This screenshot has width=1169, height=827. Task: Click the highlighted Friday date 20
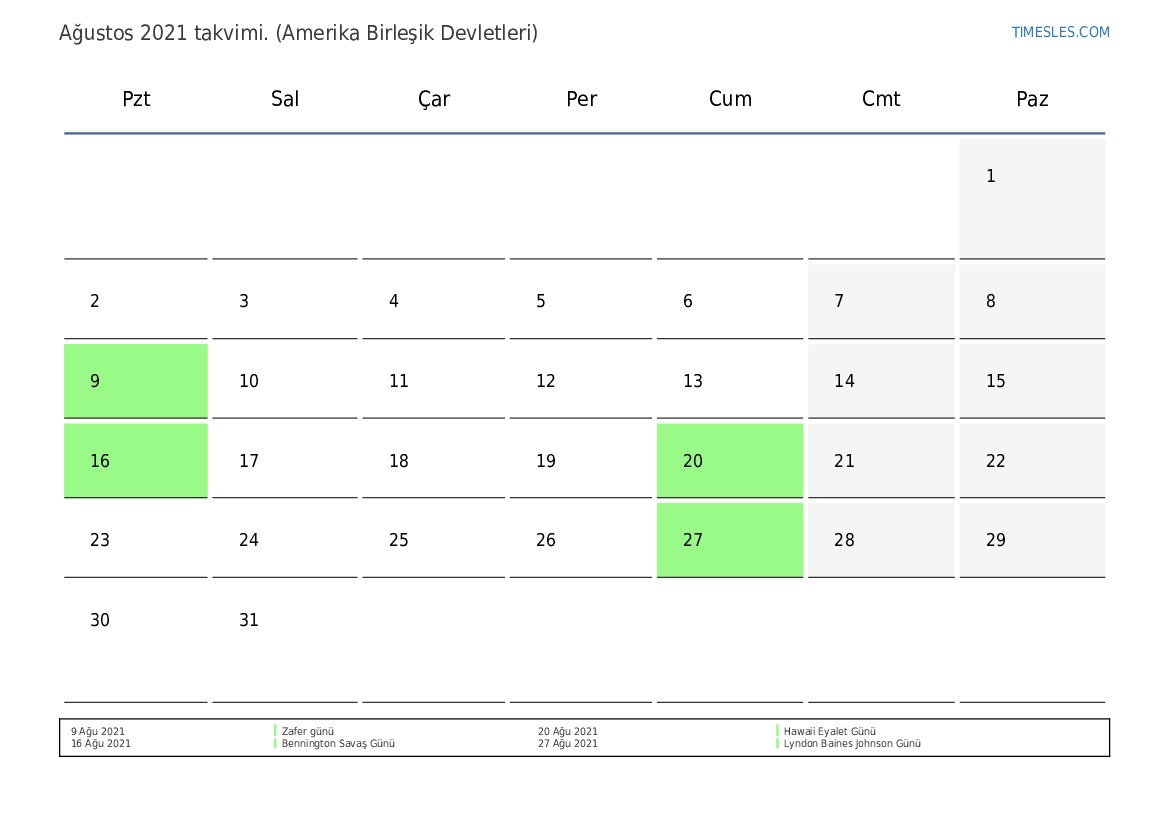click(x=729, y=461)
